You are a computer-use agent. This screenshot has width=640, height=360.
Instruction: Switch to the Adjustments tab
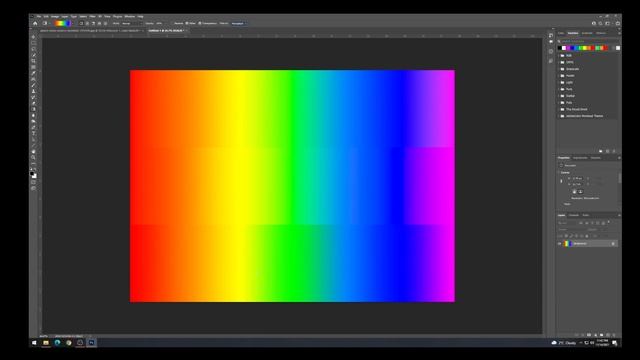(x=580, y=158)
